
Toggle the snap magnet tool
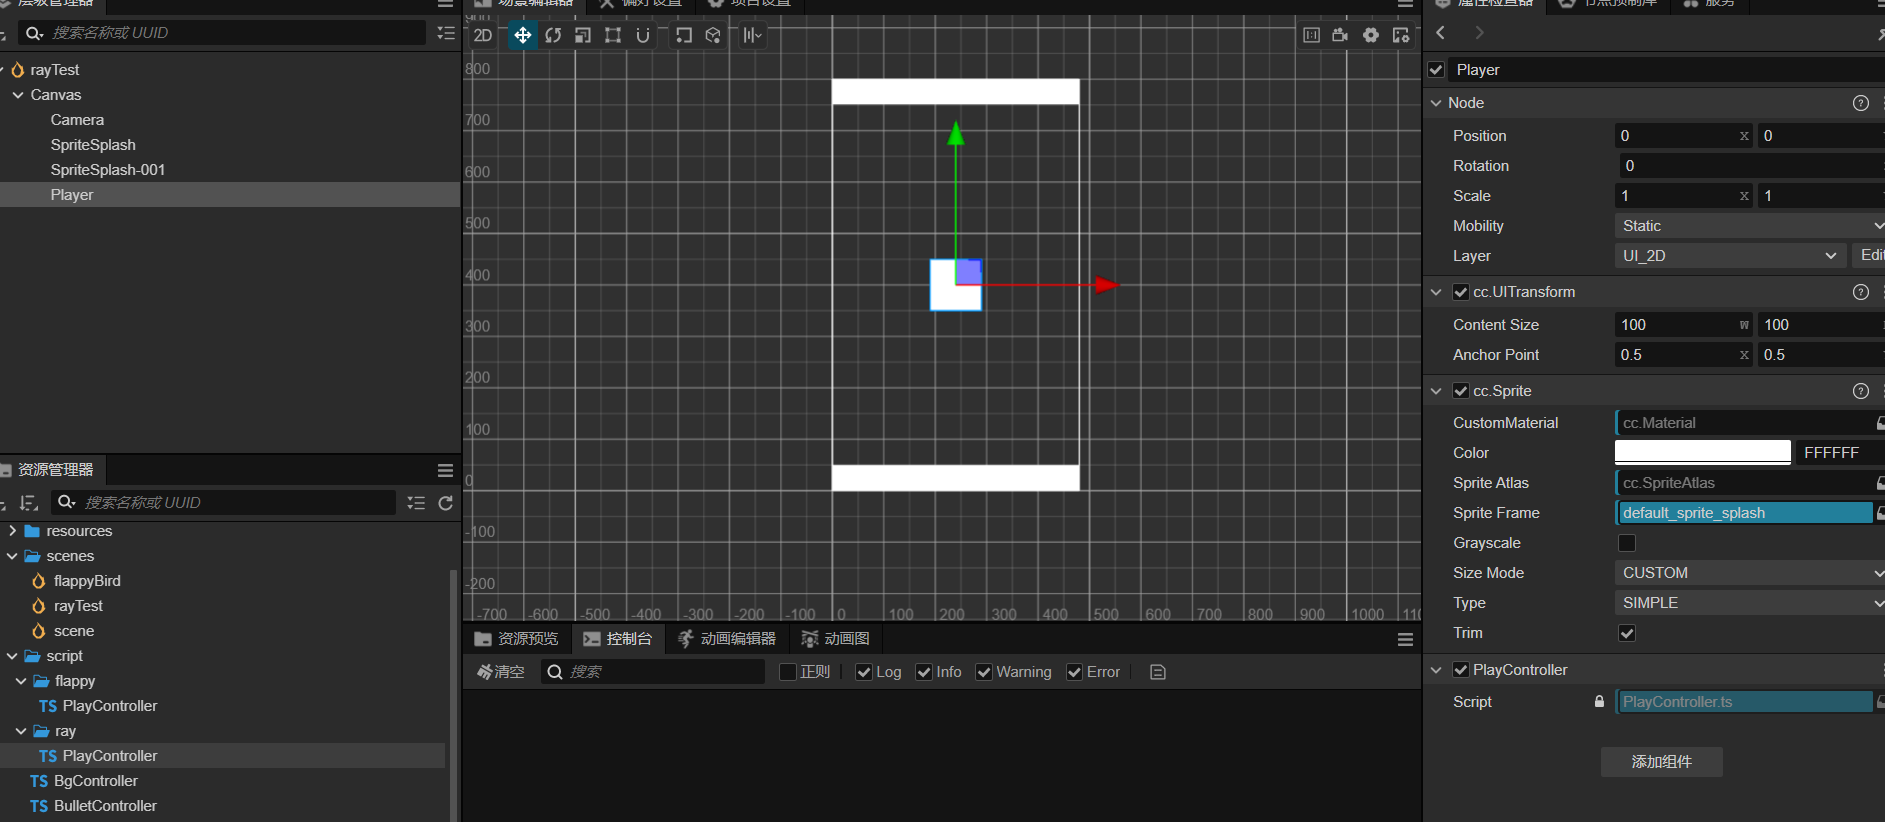point(643,35)
